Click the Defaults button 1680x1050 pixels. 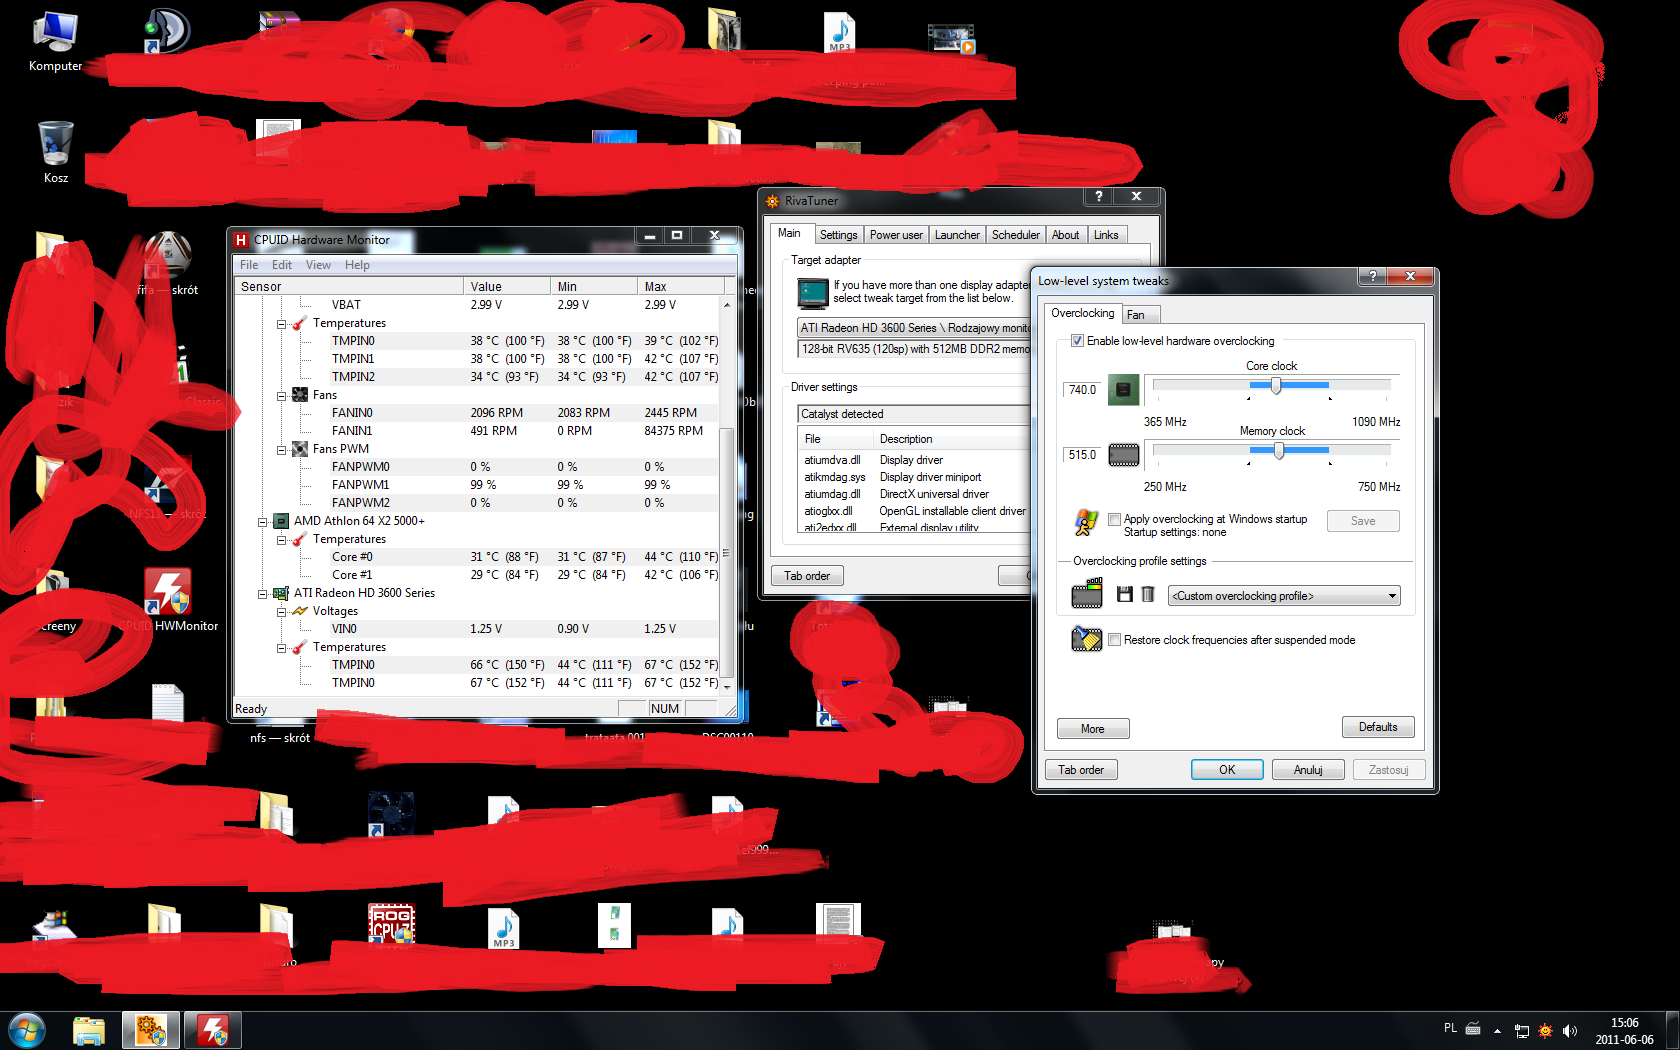point(1378,727)
